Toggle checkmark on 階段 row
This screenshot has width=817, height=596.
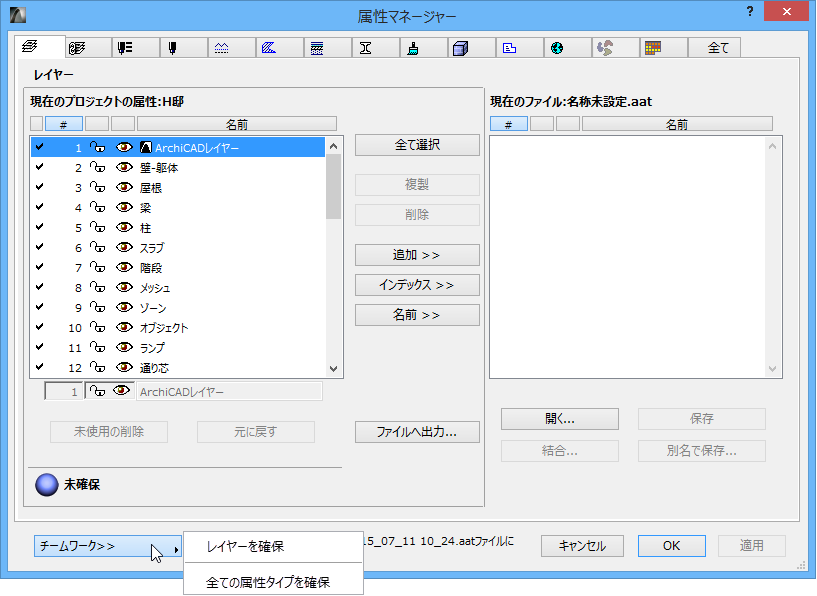[39, 267]
